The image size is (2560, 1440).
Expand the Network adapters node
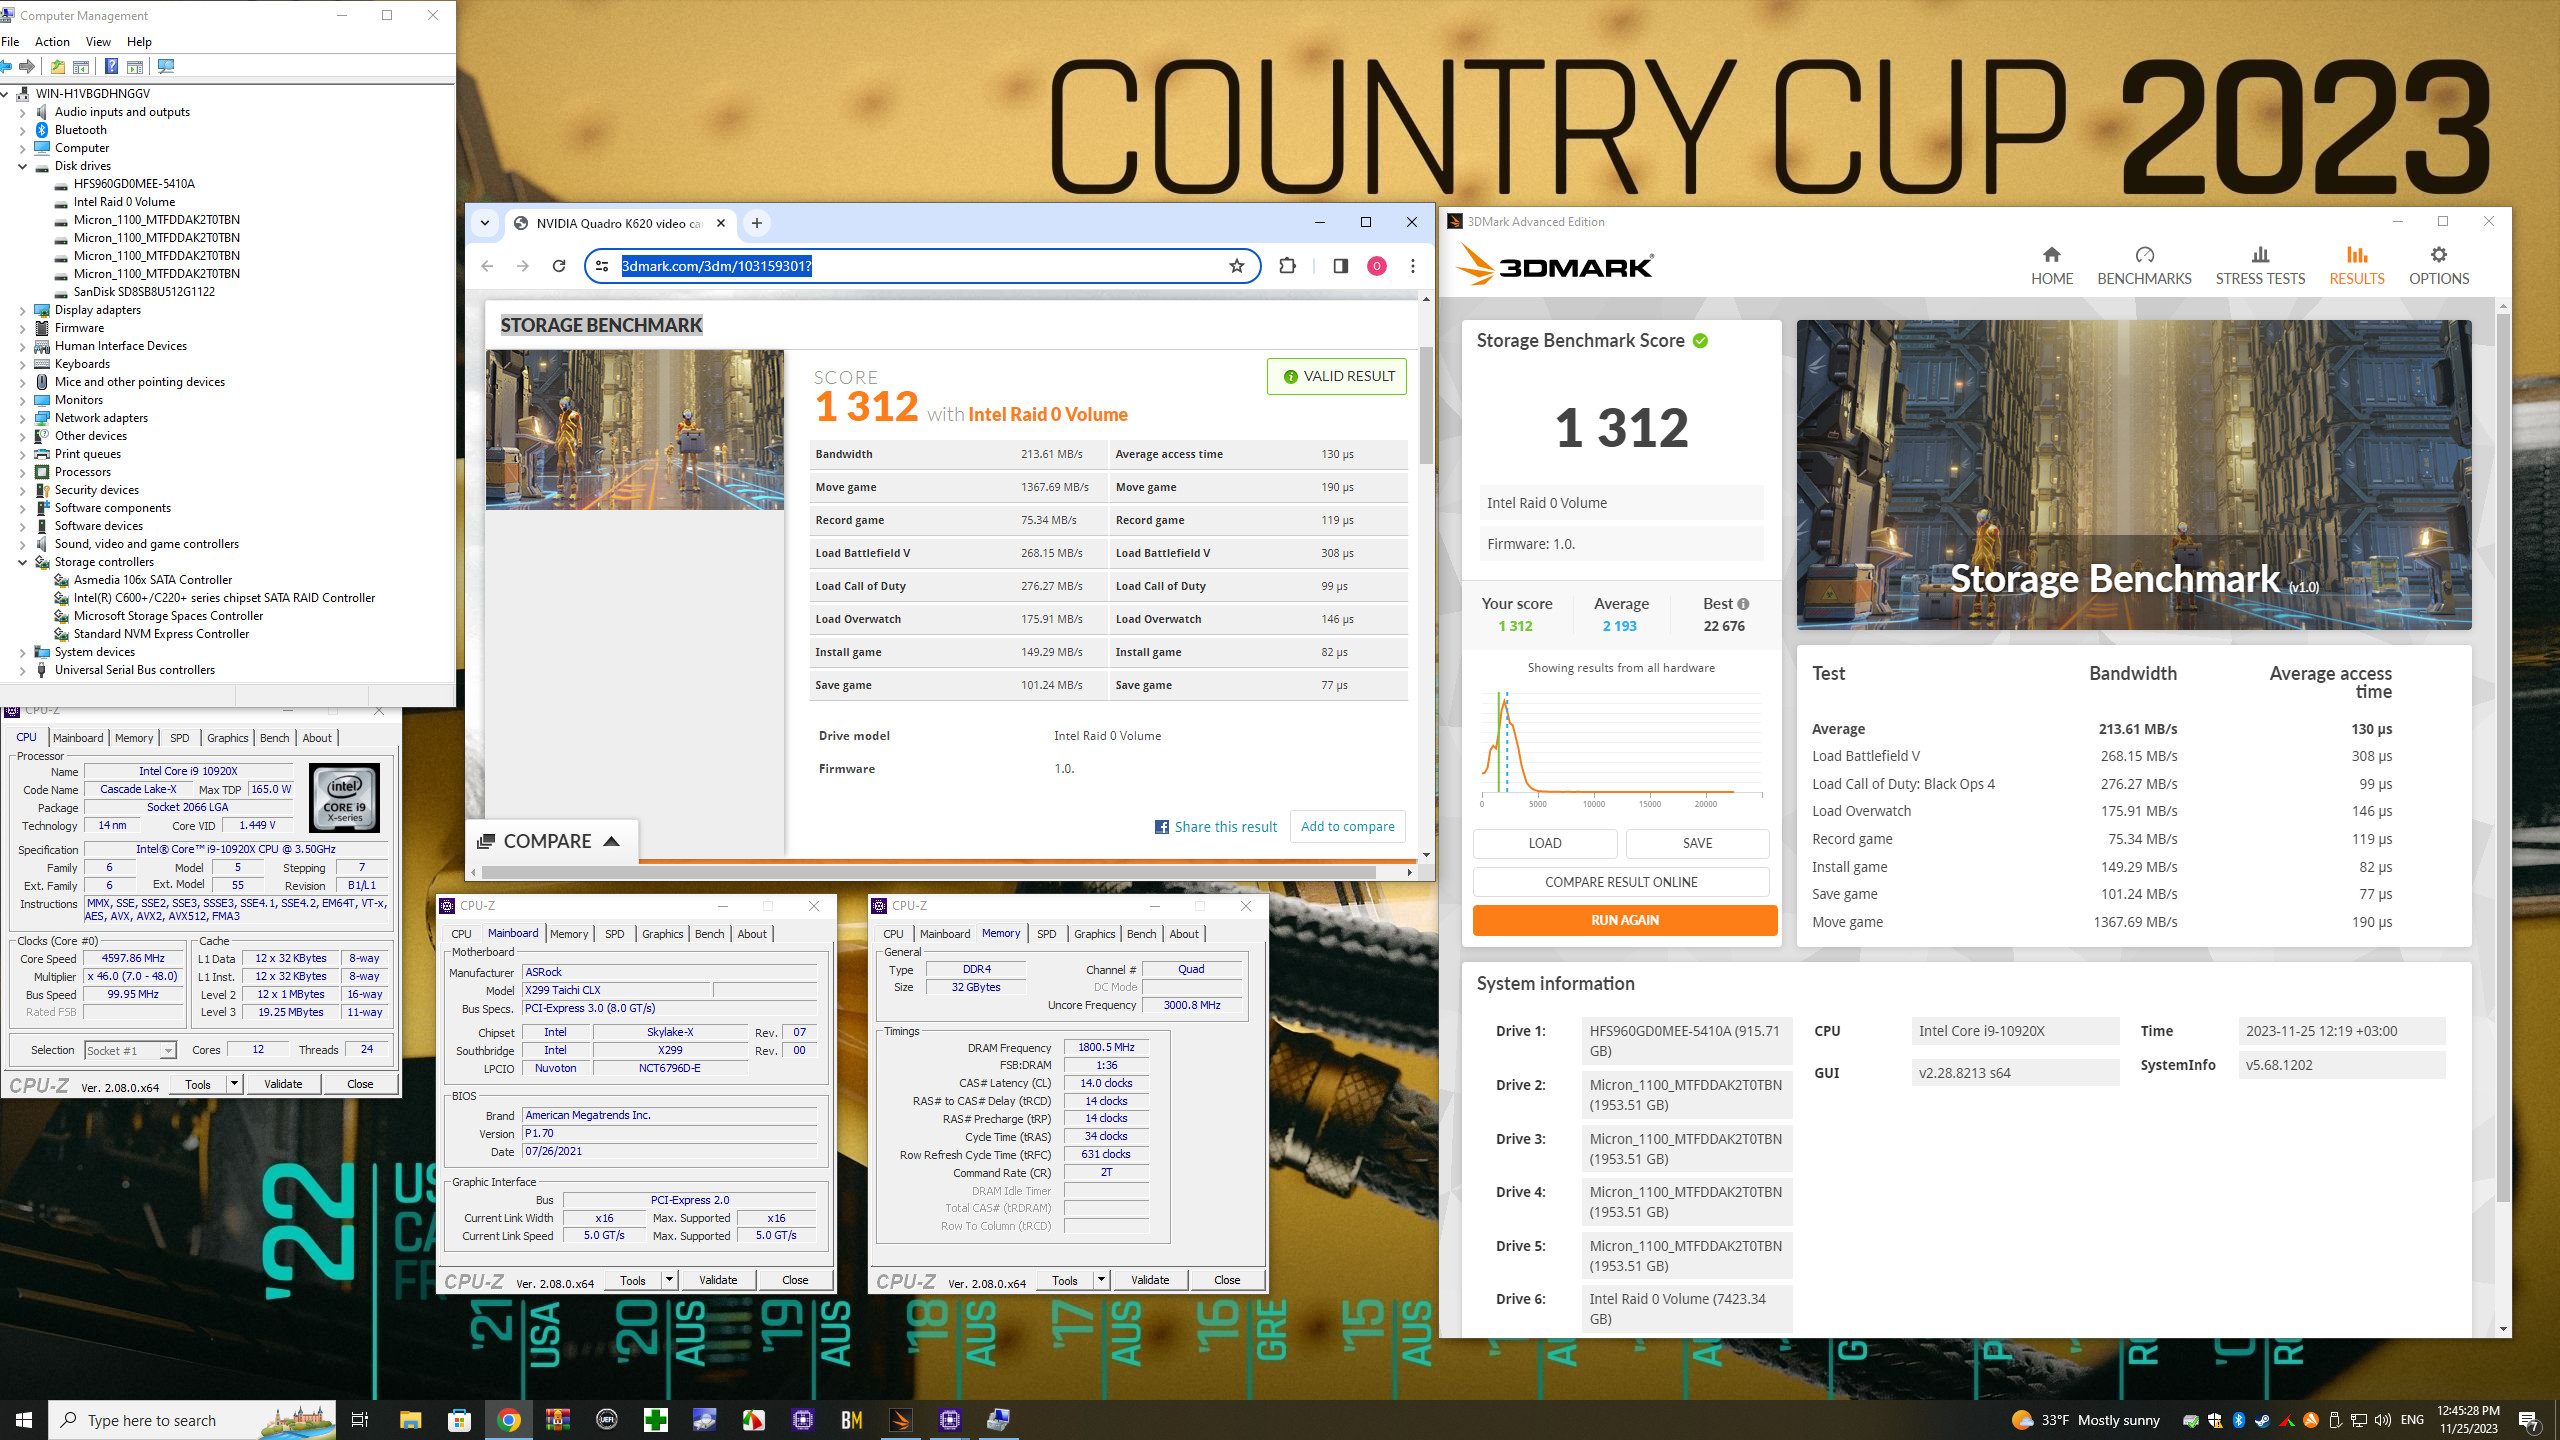pos(22,418)
